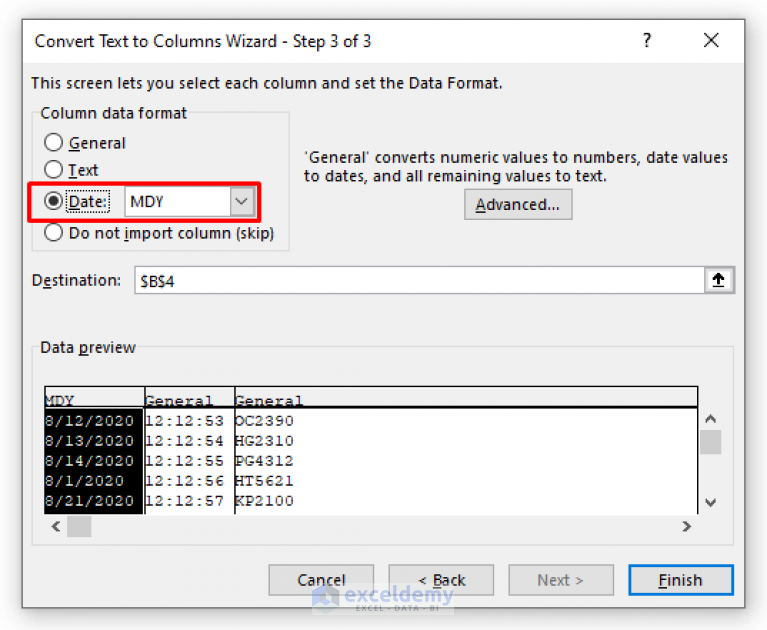The height and width of the screenshot is (630, 767).
Task: Click the 12:12:57 preview cell
Action: (x=184, y=501)
